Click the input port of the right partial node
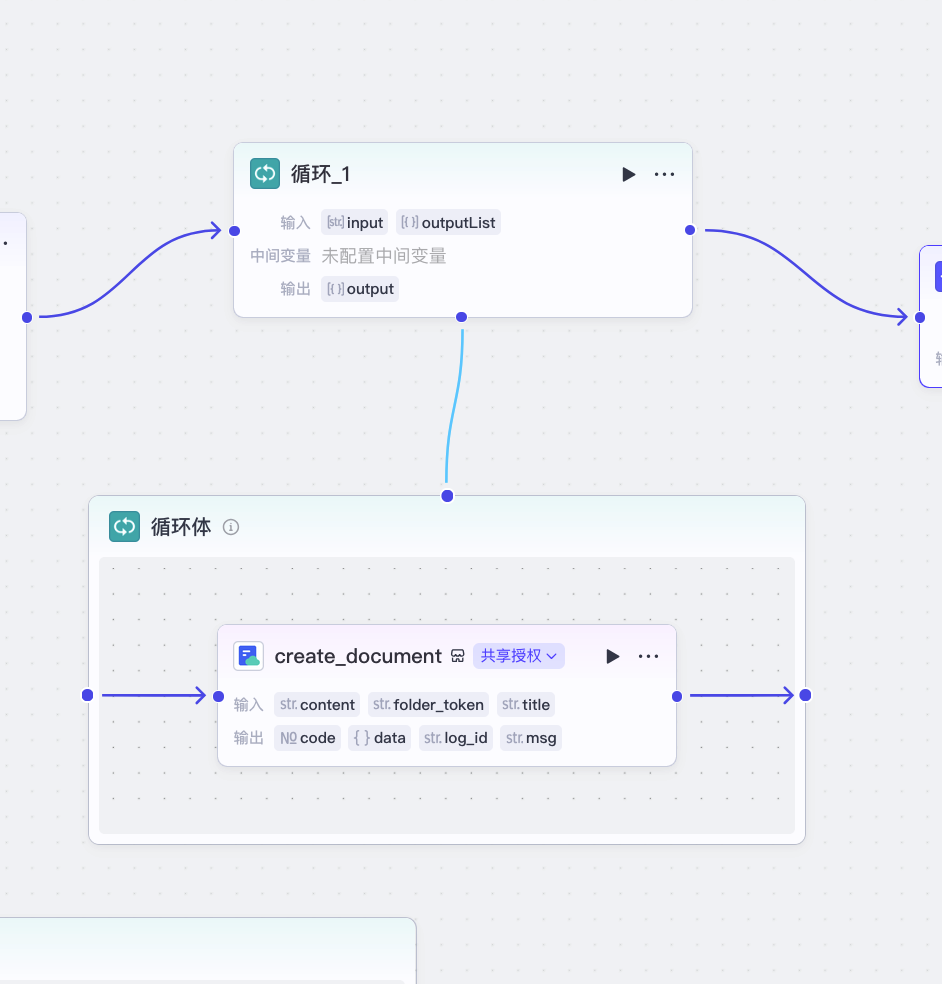 point(920,318)
